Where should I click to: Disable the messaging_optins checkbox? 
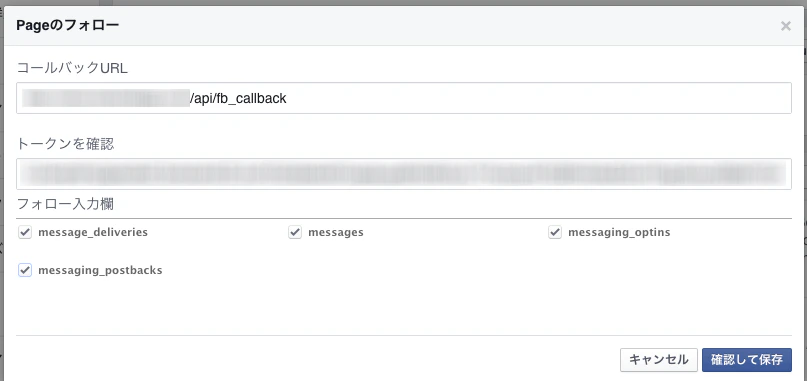pos(555,232)
